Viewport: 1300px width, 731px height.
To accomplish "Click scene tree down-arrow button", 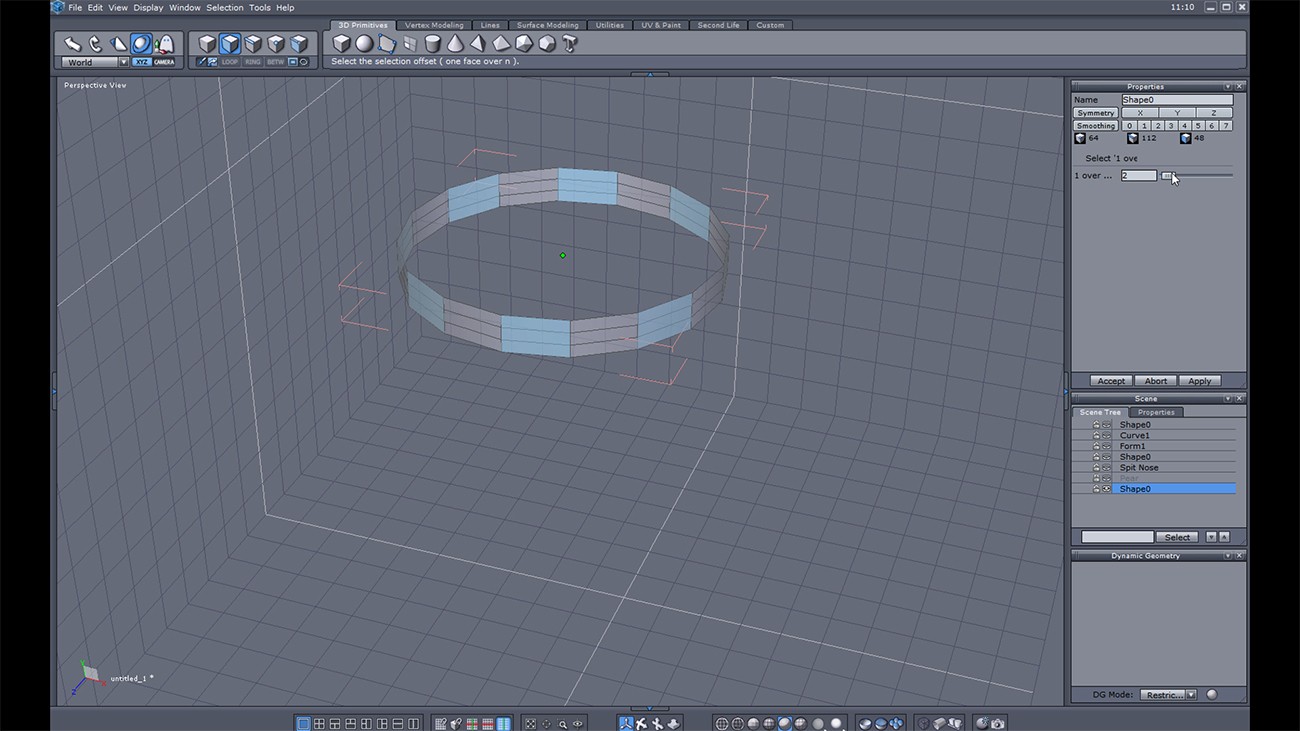I will coord(1211,537).
